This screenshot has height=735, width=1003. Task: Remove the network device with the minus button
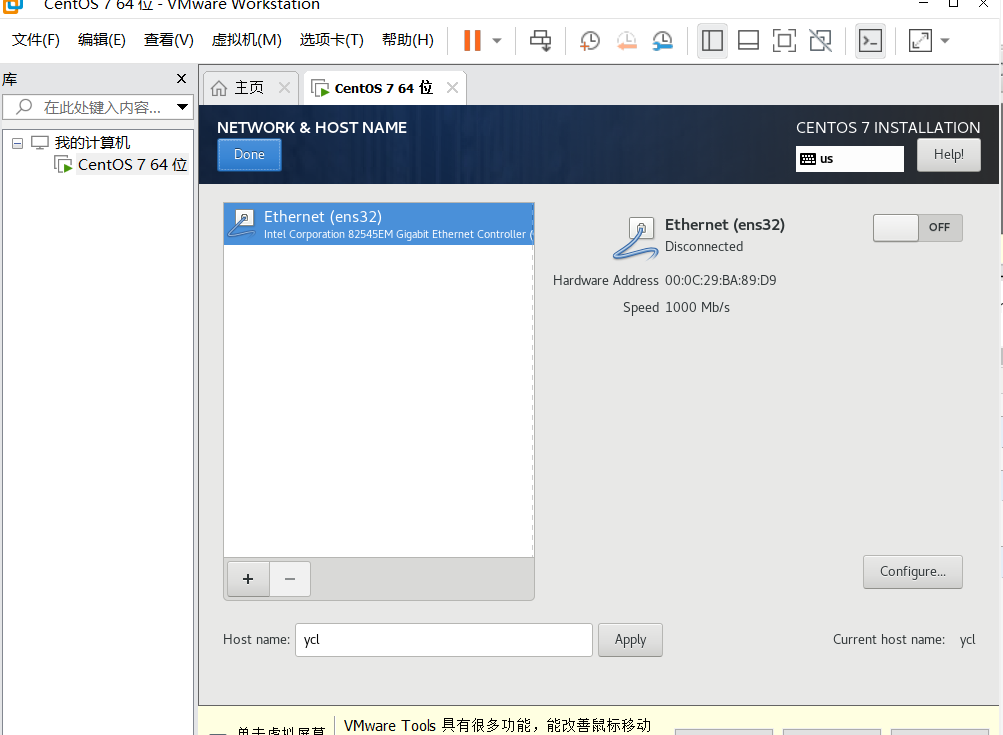(290, 579)
